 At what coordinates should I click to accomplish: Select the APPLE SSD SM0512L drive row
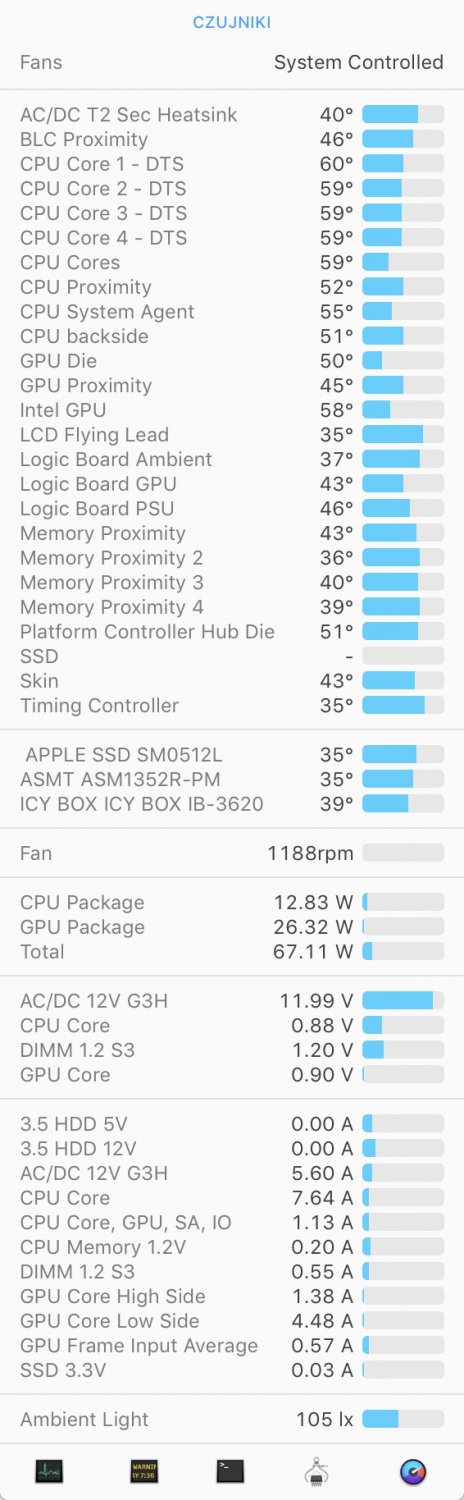pyautogui.click(x=232, y=755)
